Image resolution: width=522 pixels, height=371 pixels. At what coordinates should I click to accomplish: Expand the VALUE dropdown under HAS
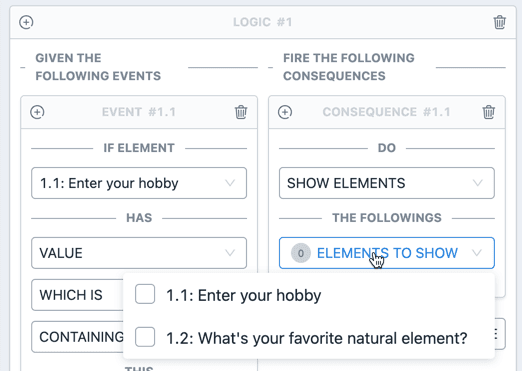[x=139, y=253]
